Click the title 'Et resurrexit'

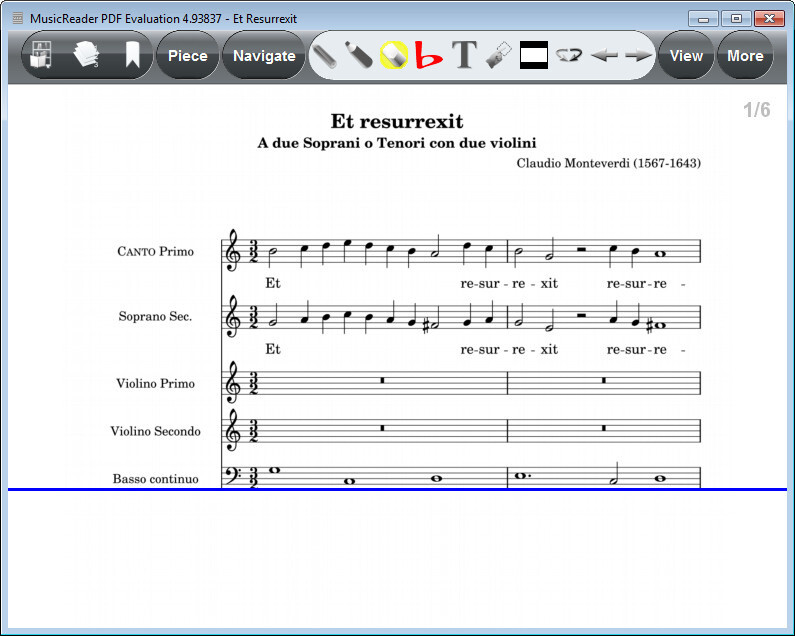click(x=397, y=121)
